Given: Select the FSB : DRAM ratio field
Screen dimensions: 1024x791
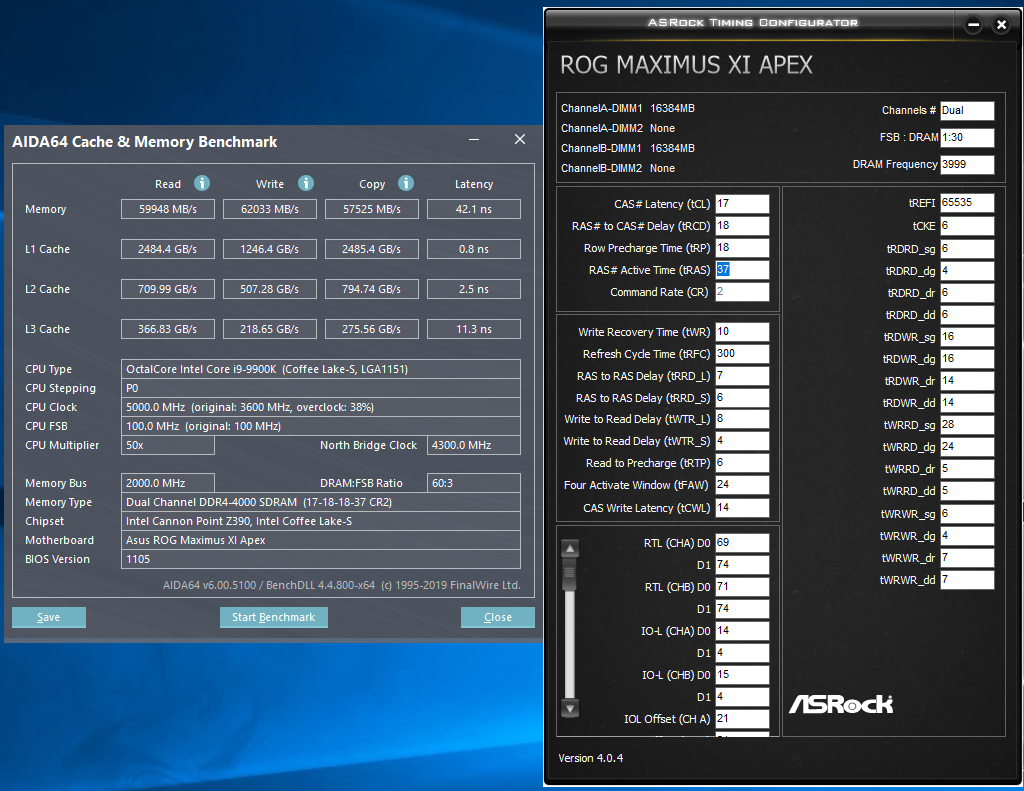Looking at the screenshot, I should [x=967, y=137].
